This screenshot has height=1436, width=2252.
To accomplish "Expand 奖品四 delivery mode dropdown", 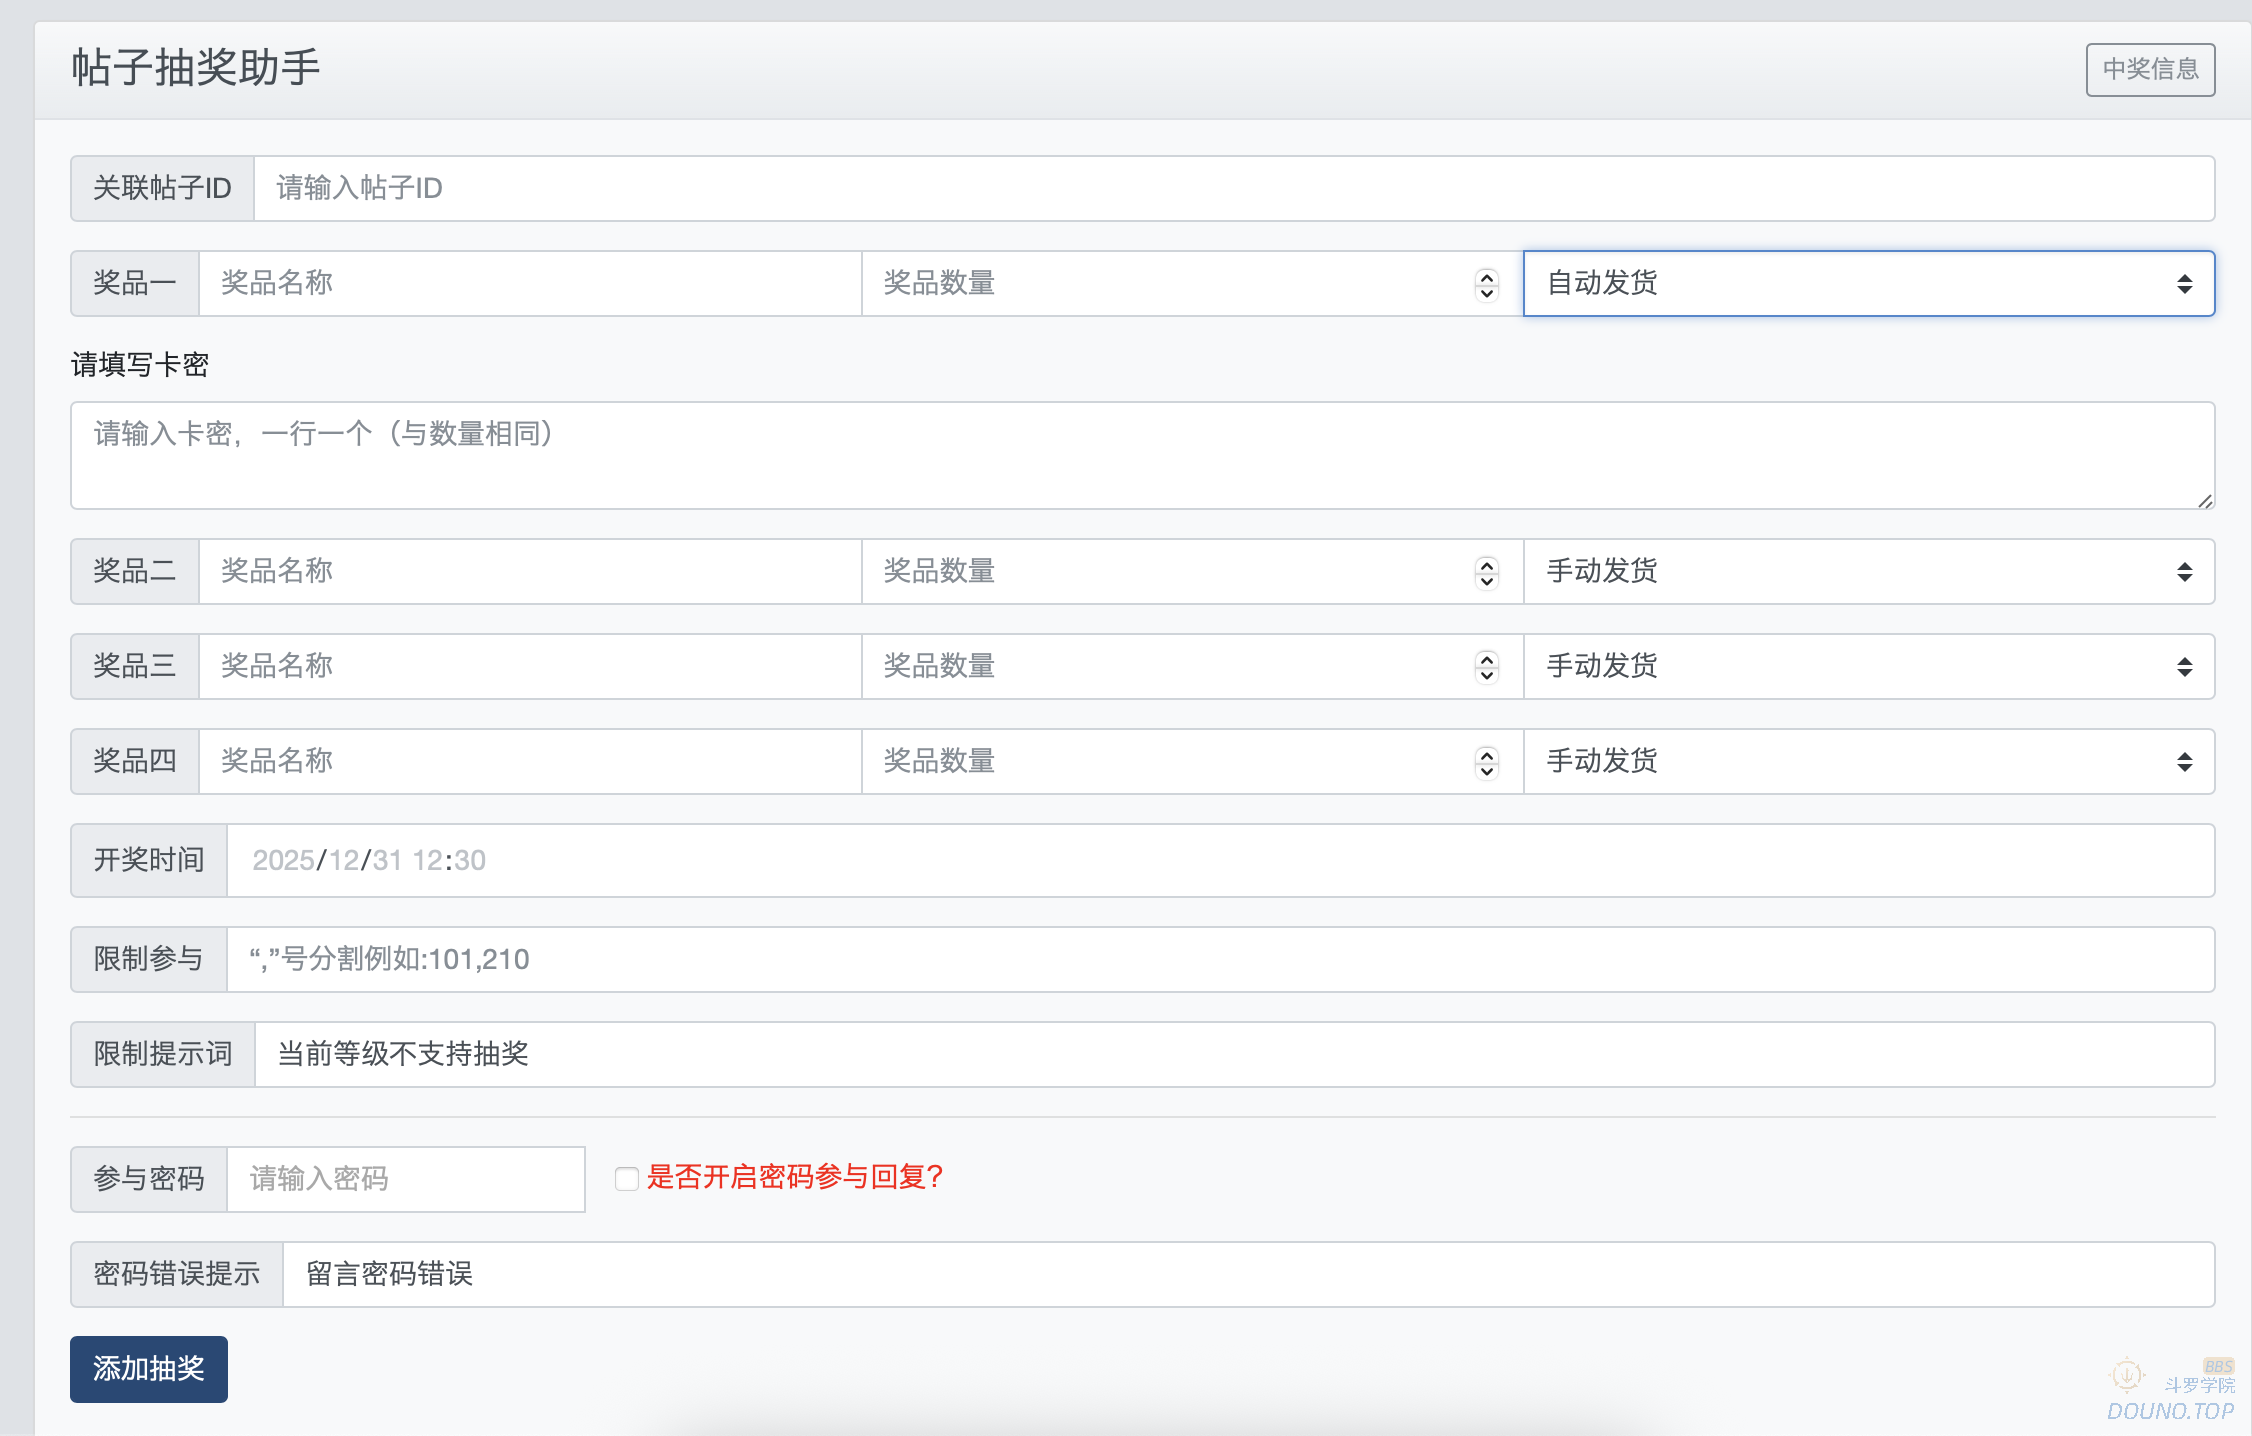I will (x=1868, y=761).
